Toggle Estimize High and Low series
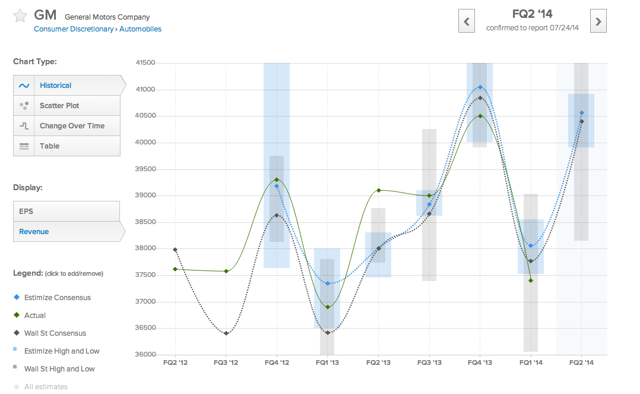Image resolution: width=640 pixels, height=394 pixels. point(62,351)
